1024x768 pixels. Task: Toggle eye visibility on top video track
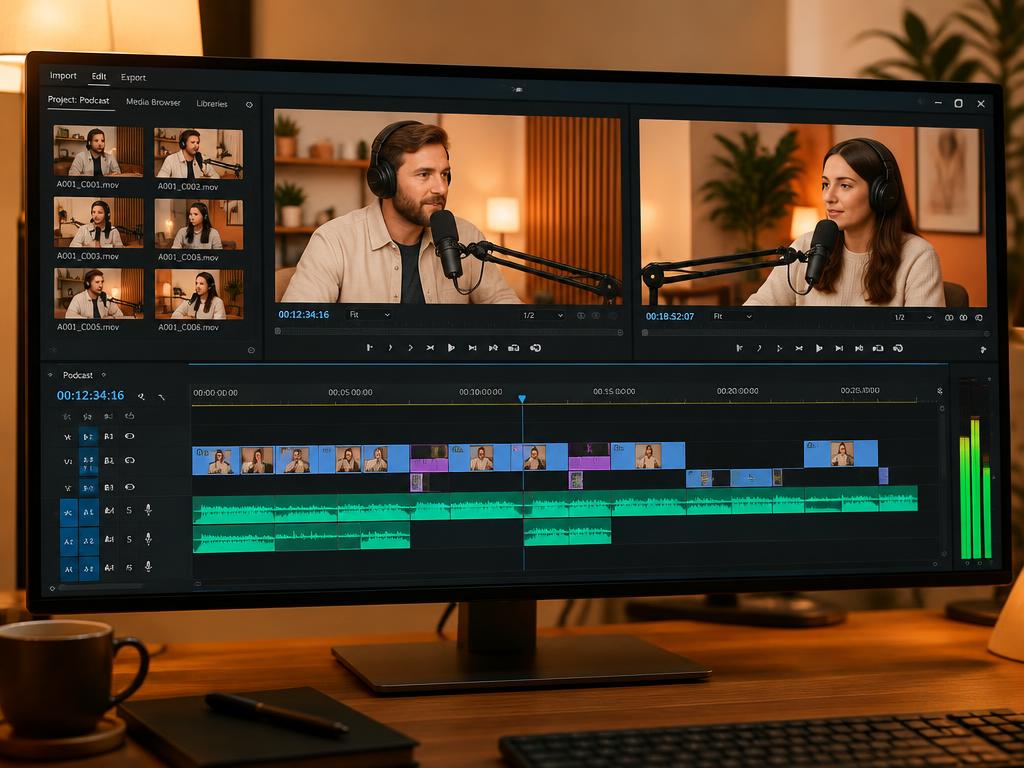tap(130, 436)
